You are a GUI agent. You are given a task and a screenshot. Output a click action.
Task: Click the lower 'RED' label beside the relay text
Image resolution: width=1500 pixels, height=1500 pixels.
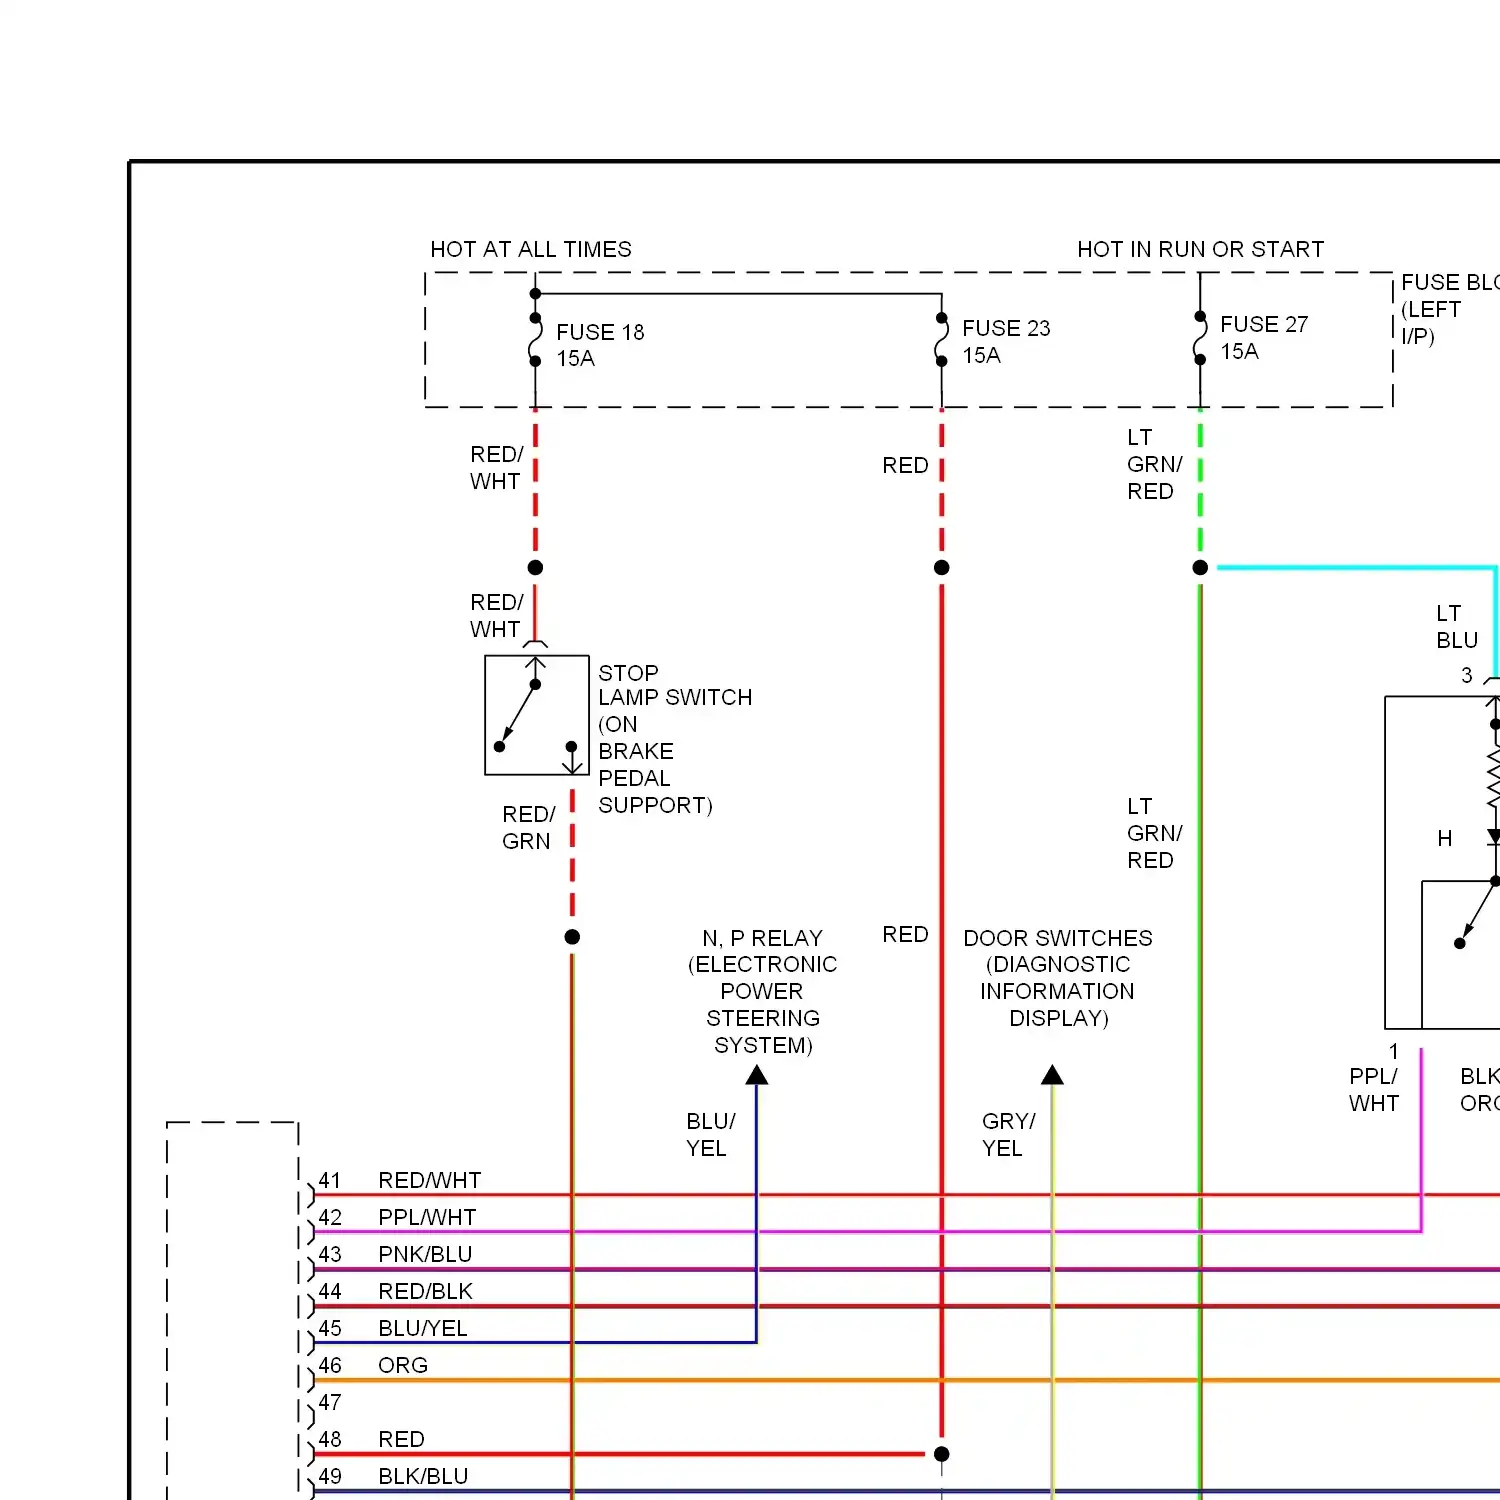[905, 934]
